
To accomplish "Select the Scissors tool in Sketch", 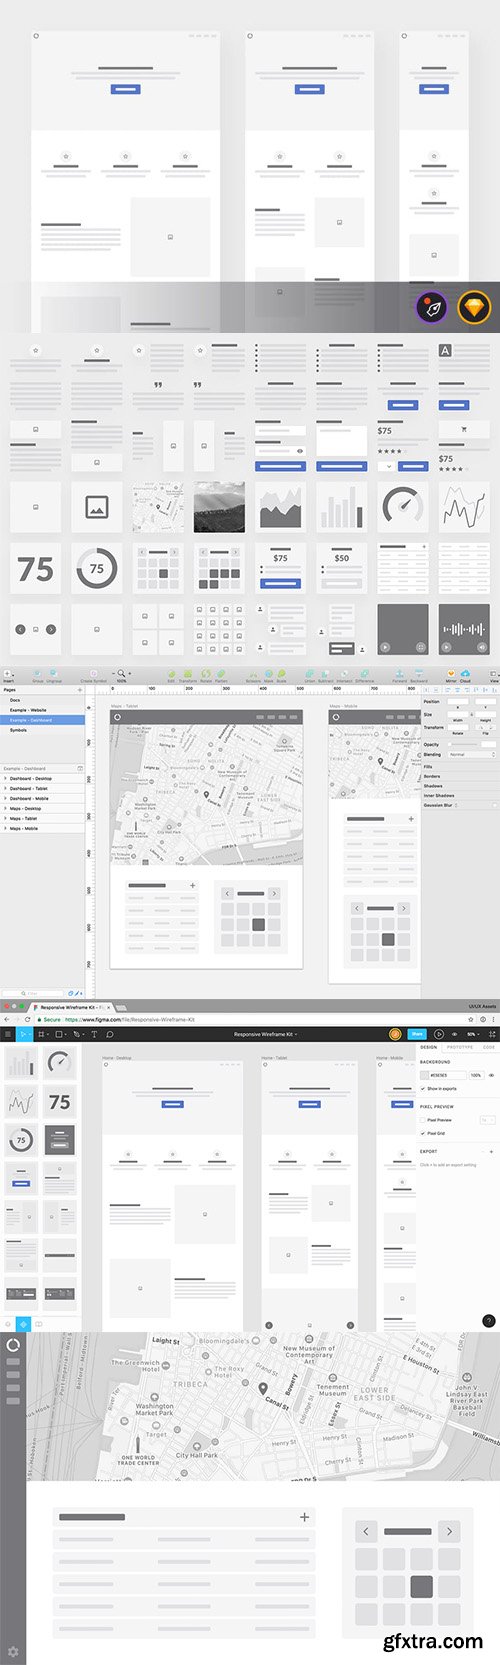I will pos(253,675).
